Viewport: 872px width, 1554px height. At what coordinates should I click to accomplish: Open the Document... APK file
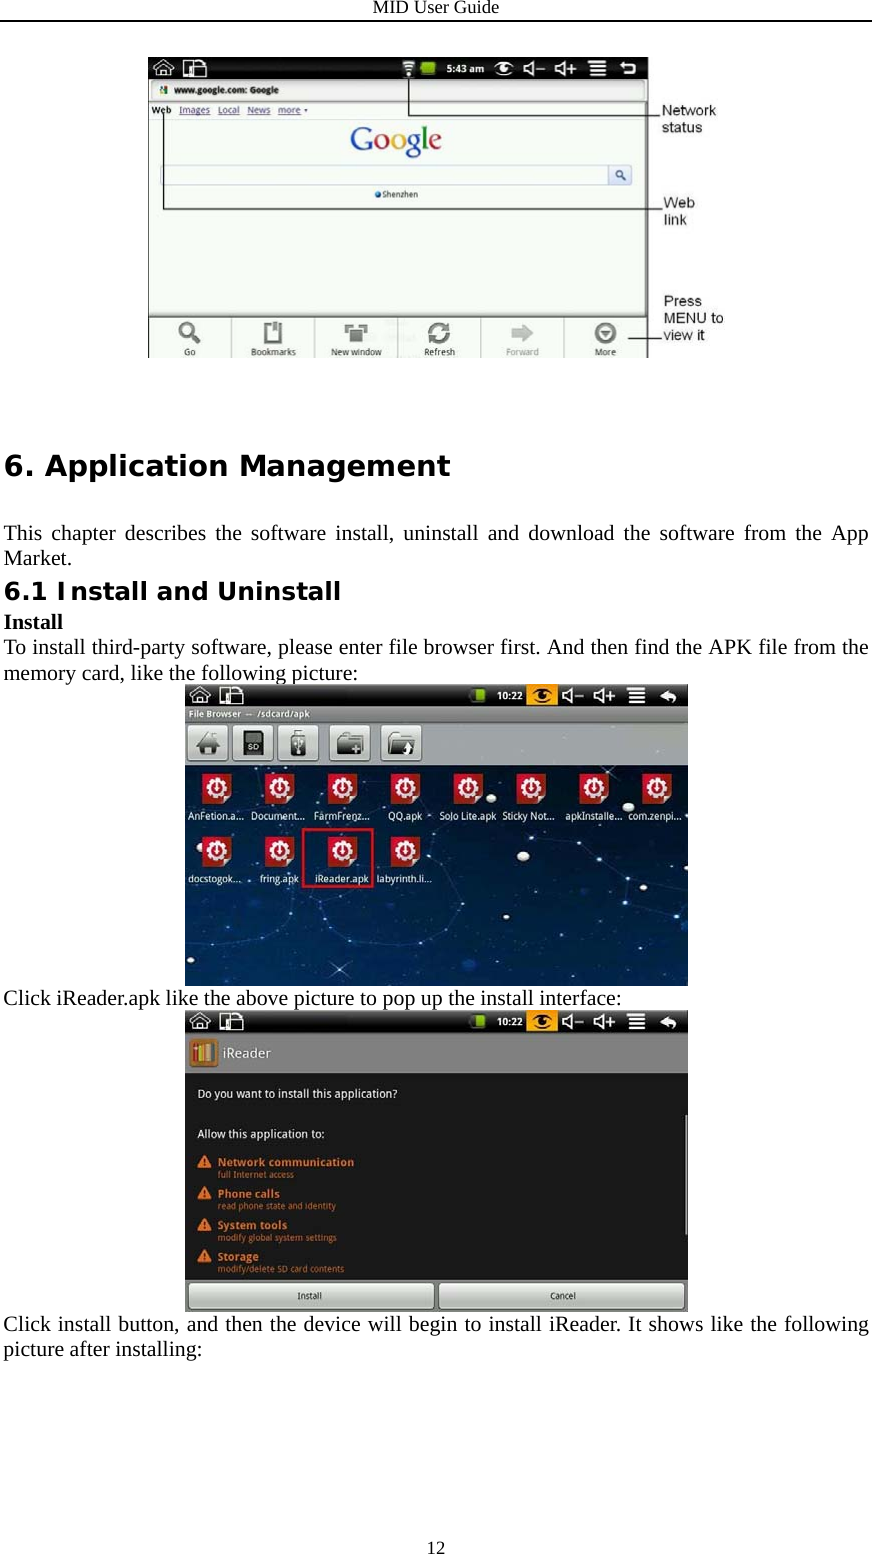(x=278, y=797)
